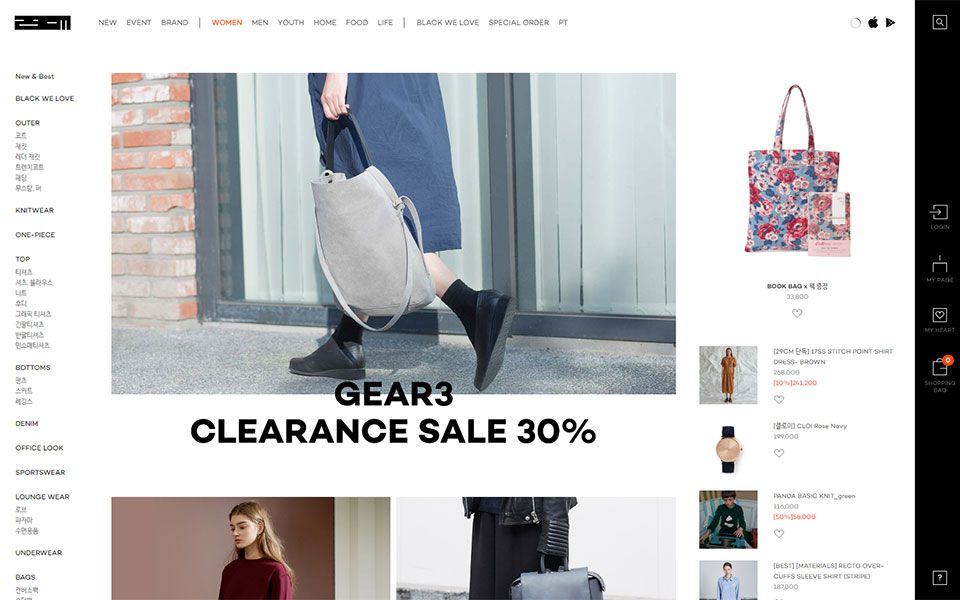Toggle heart on Book Bag product
This screenshot has height=600, width=960.
[797, 313]
